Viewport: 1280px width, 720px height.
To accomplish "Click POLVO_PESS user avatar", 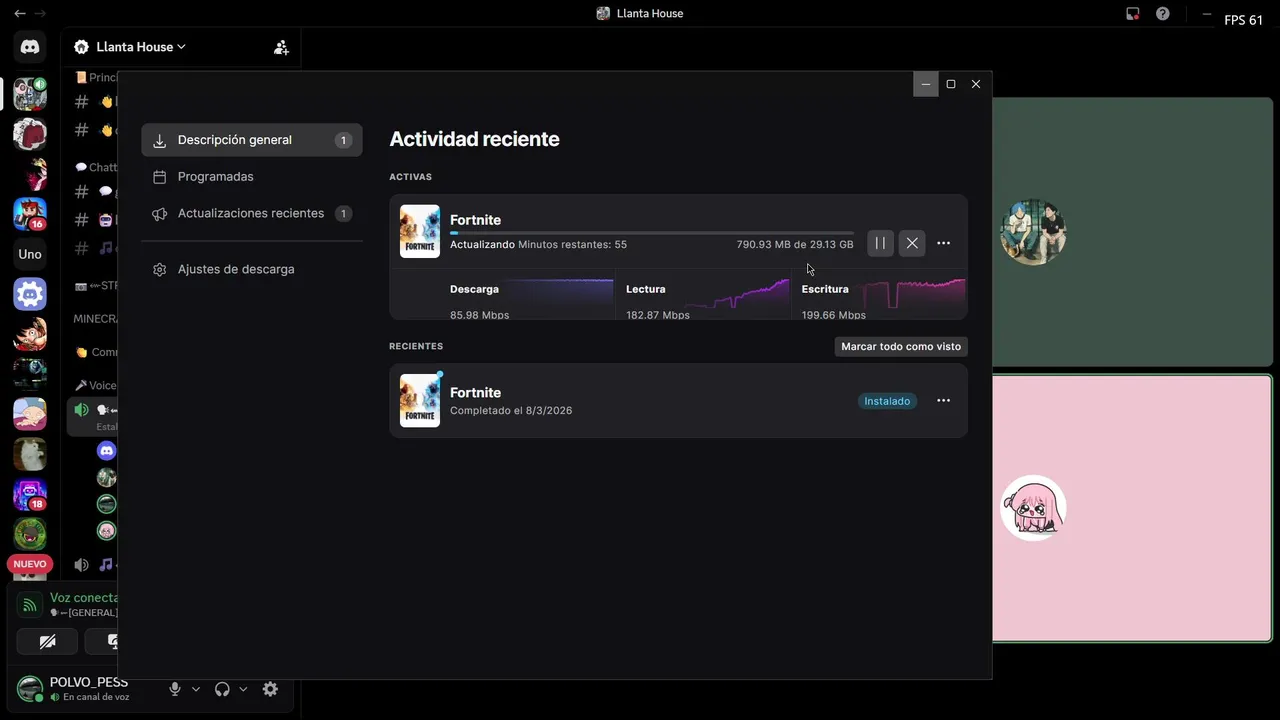I will click(30, 689).
